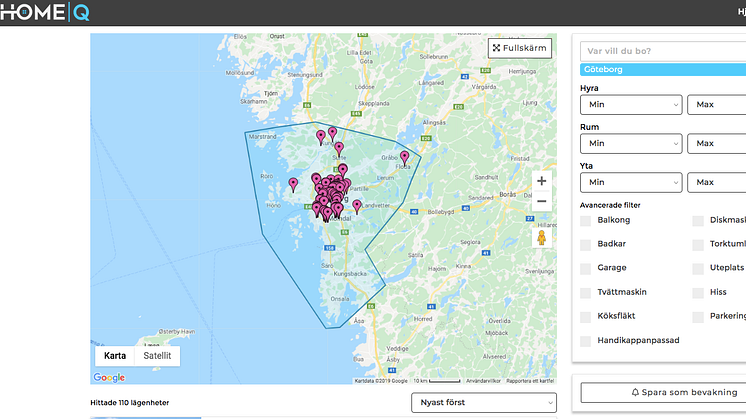Enable the Tvättmaskin filter checkbox
746x419 pixels.
click(586, 292)
